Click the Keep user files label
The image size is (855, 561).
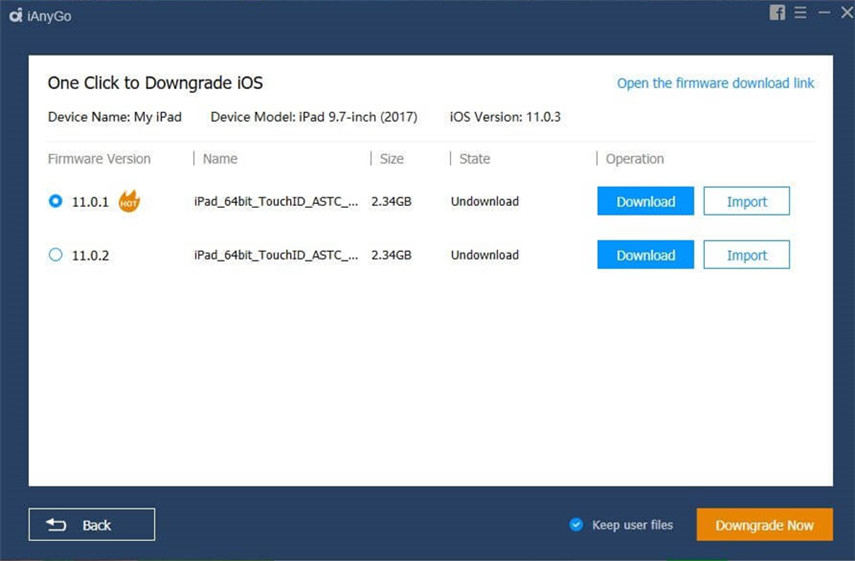[x=633, y=524]
